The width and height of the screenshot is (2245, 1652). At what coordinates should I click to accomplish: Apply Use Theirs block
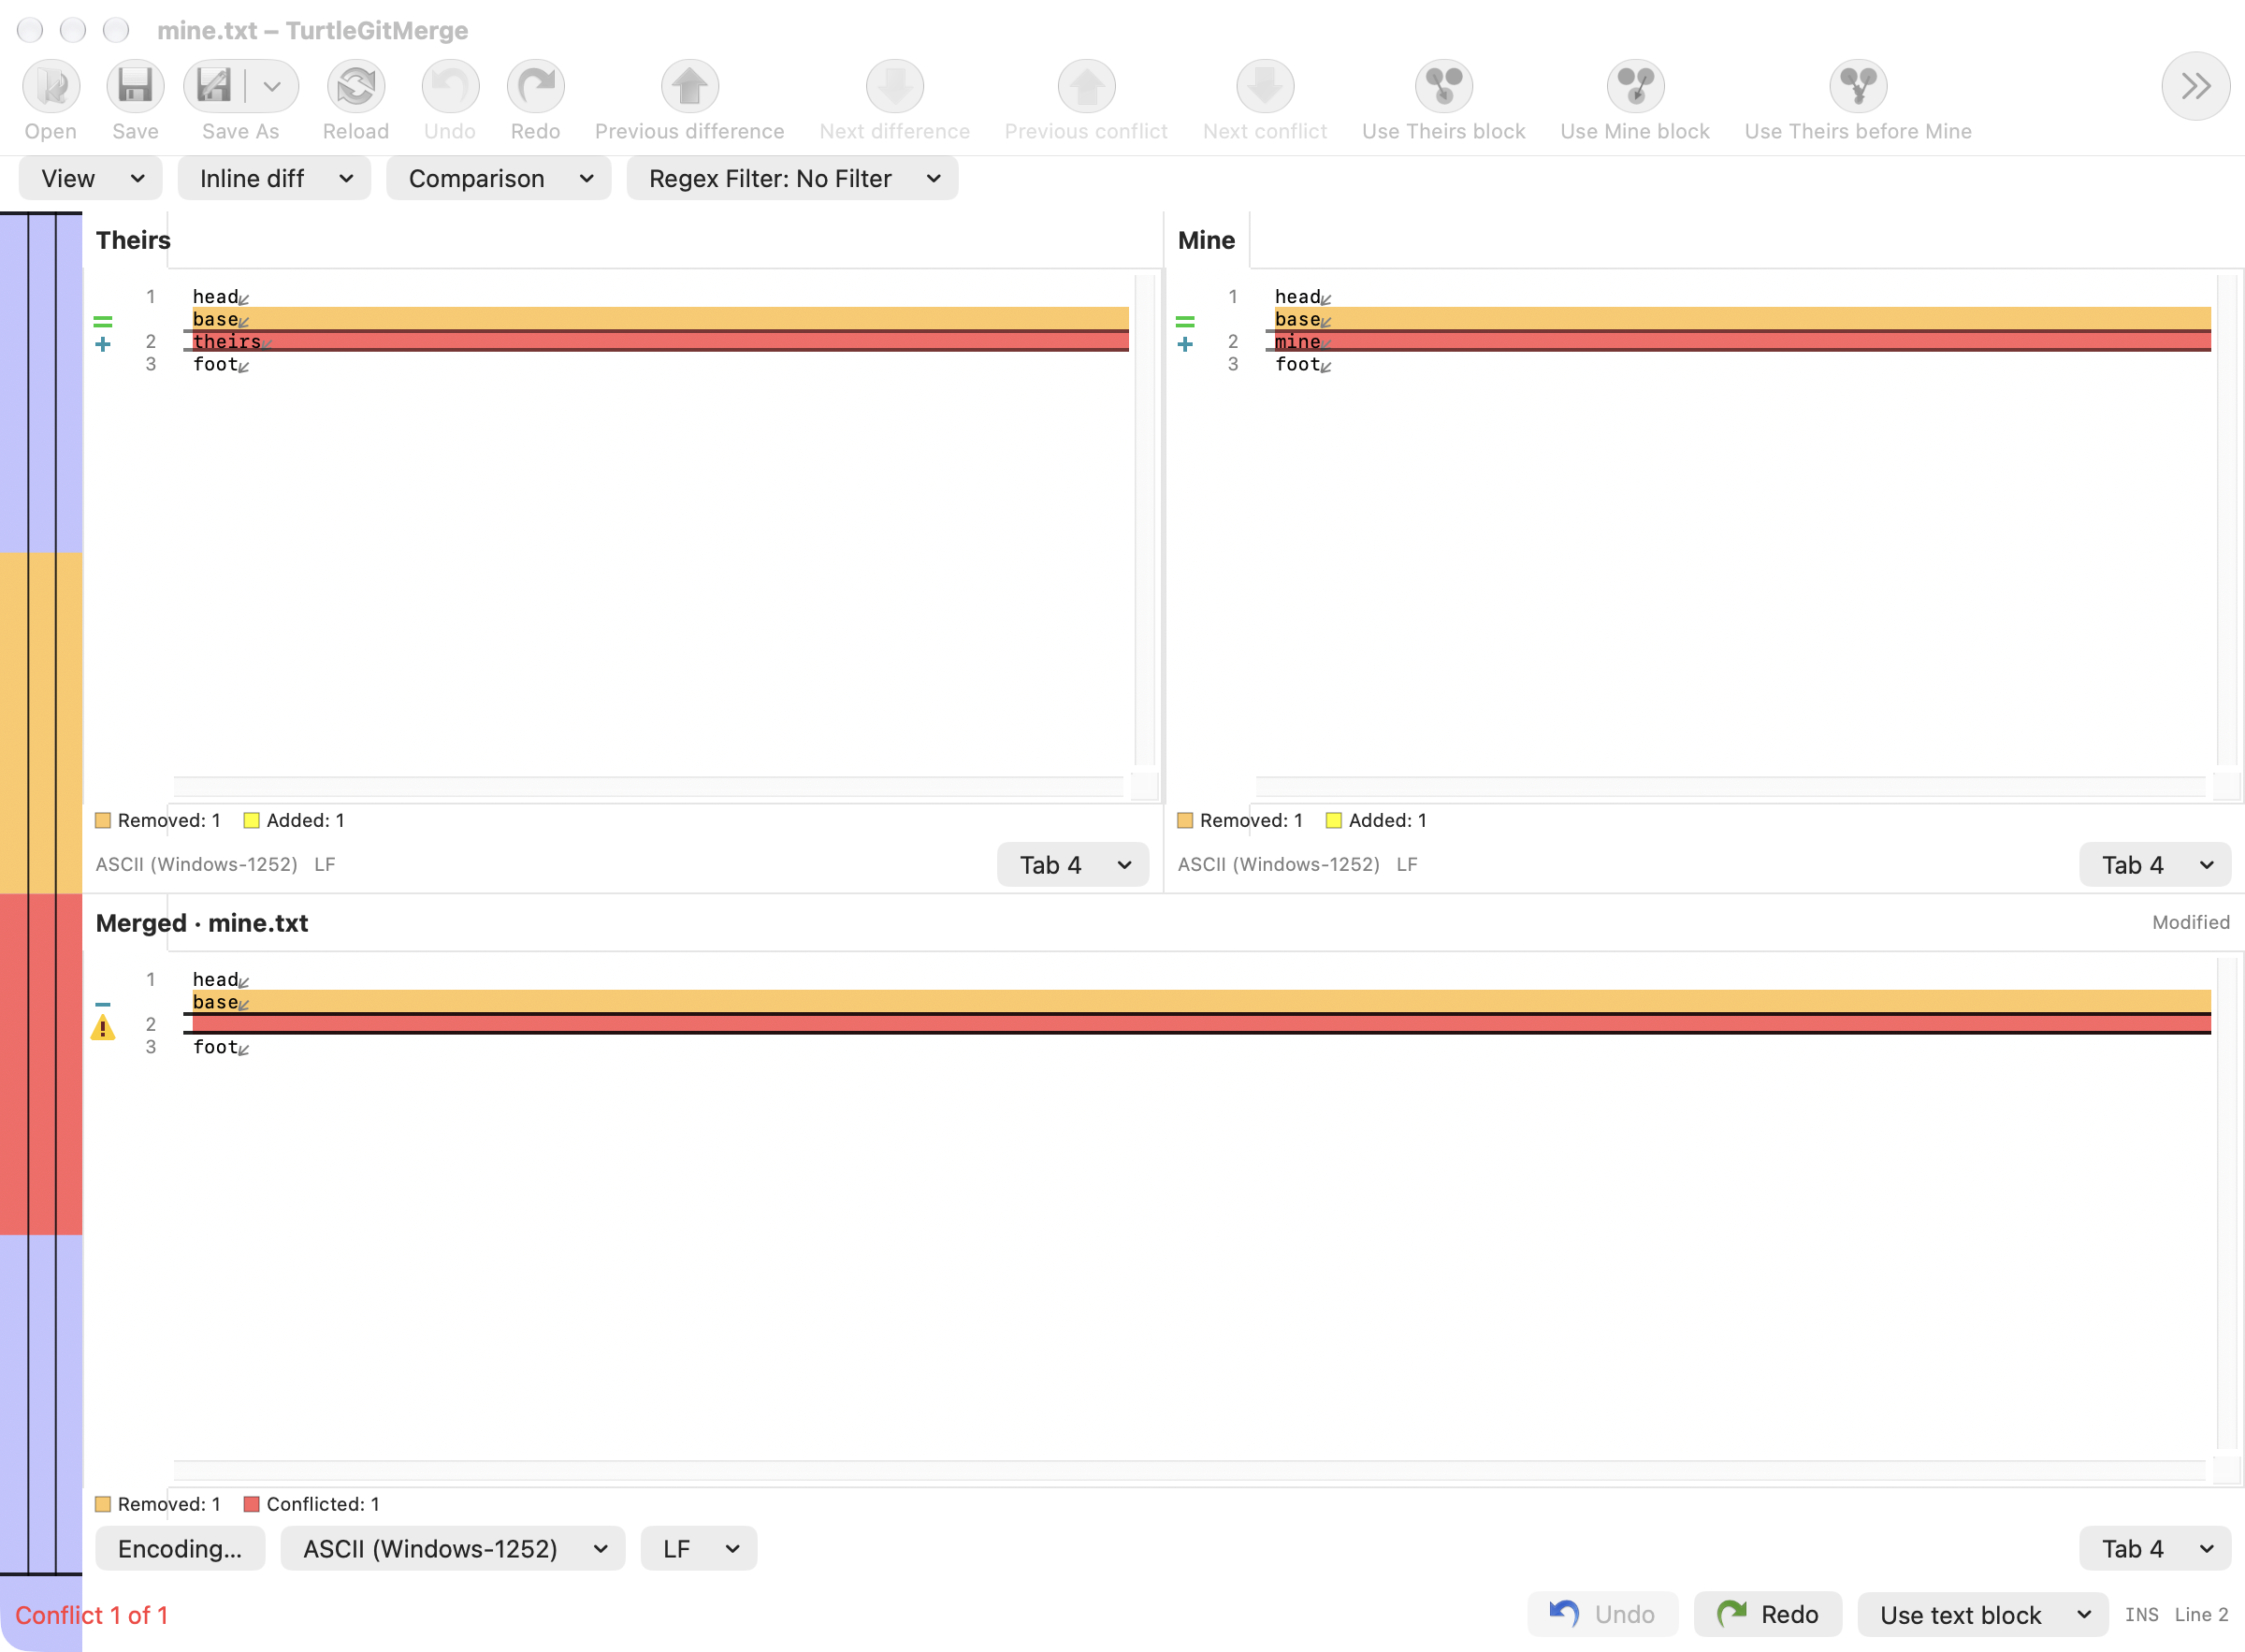coord(1443,87)
